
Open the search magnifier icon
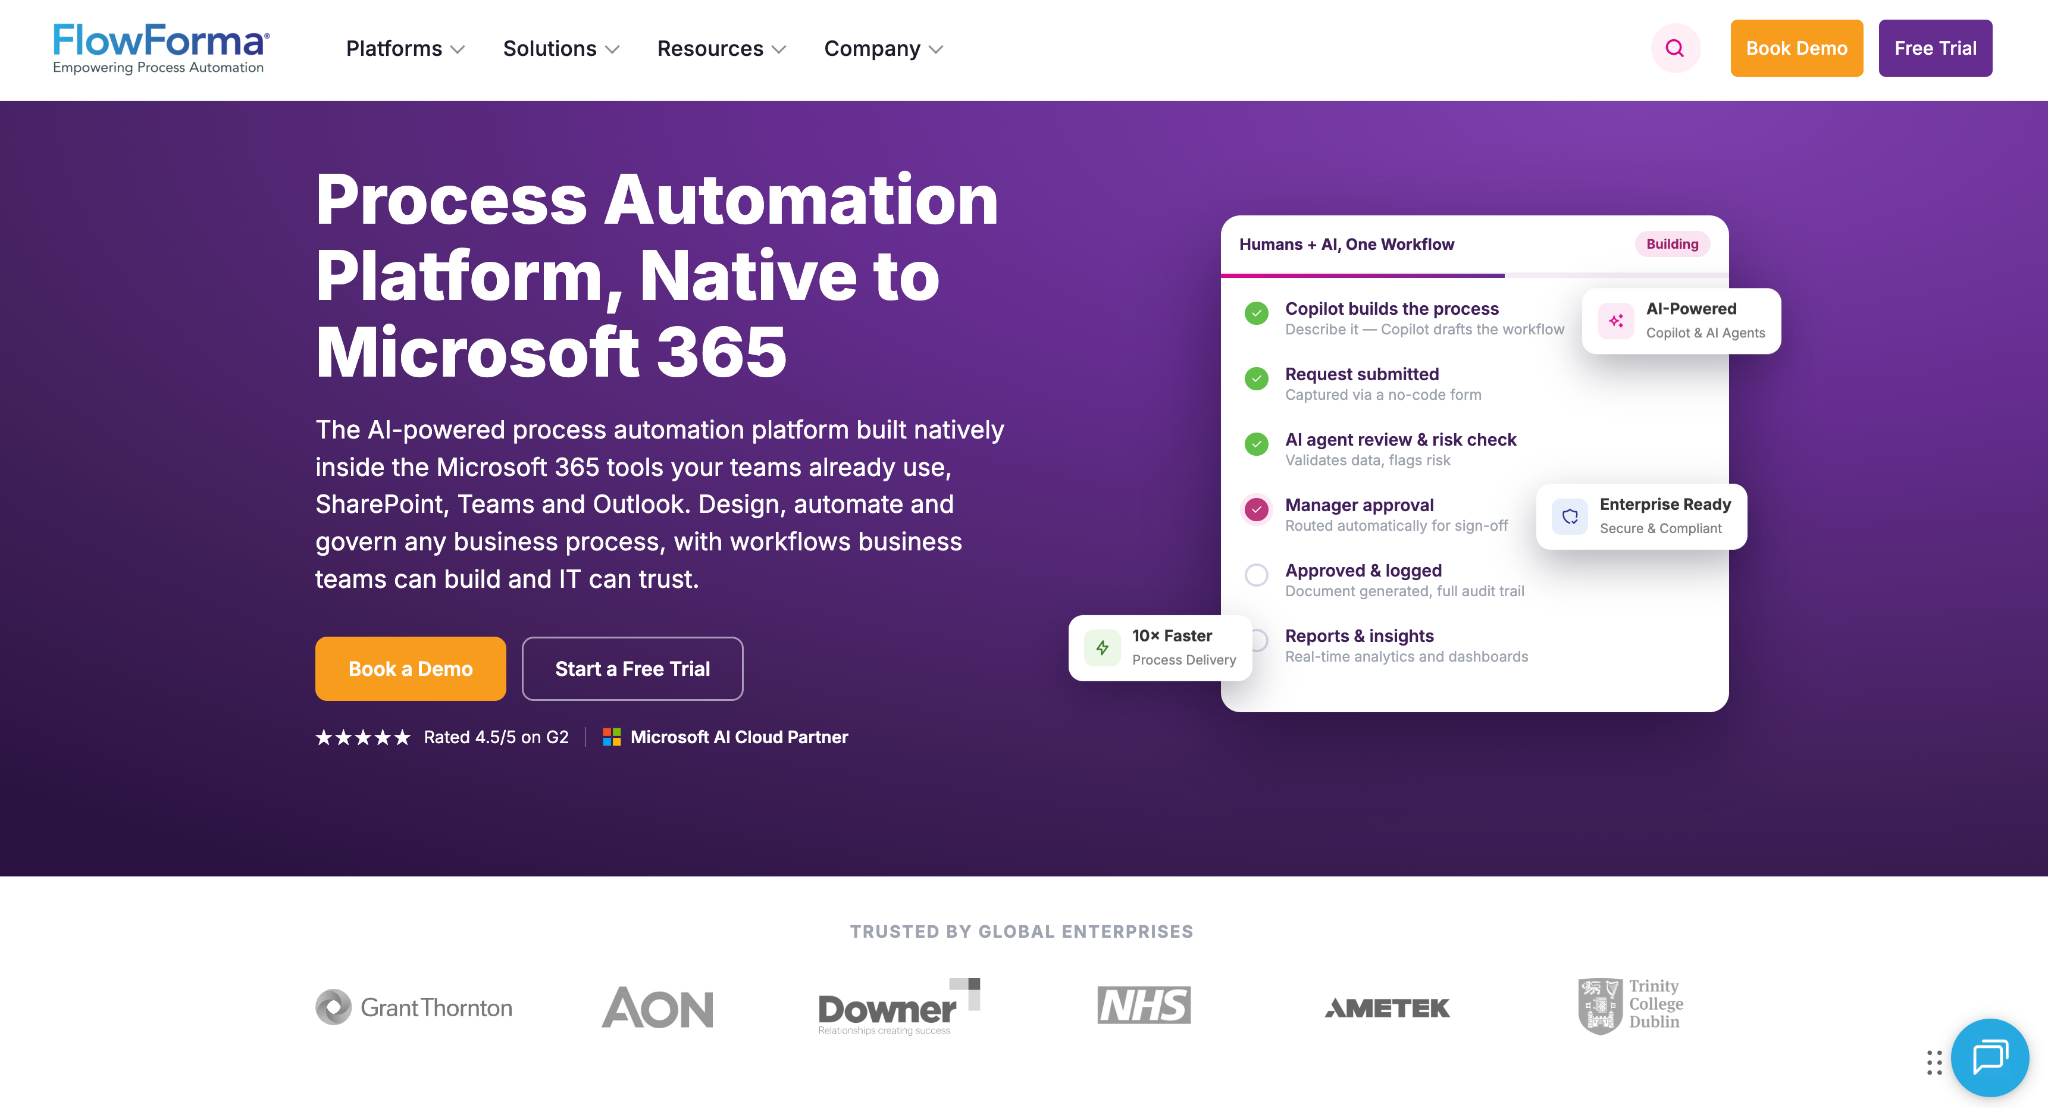(1675, 48)
